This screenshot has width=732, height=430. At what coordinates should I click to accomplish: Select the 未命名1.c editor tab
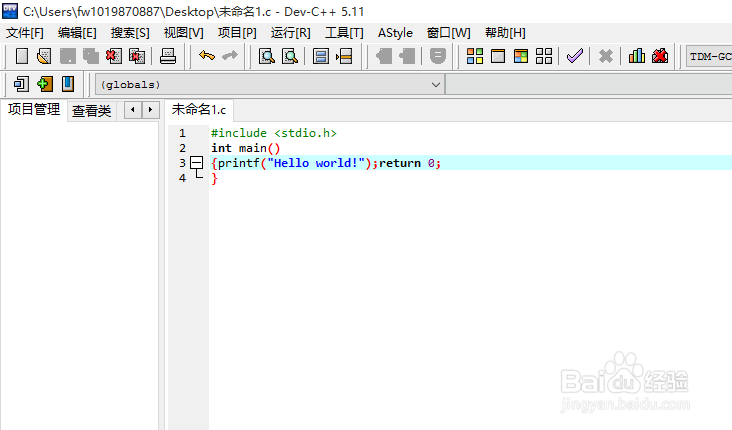(199, 110)
